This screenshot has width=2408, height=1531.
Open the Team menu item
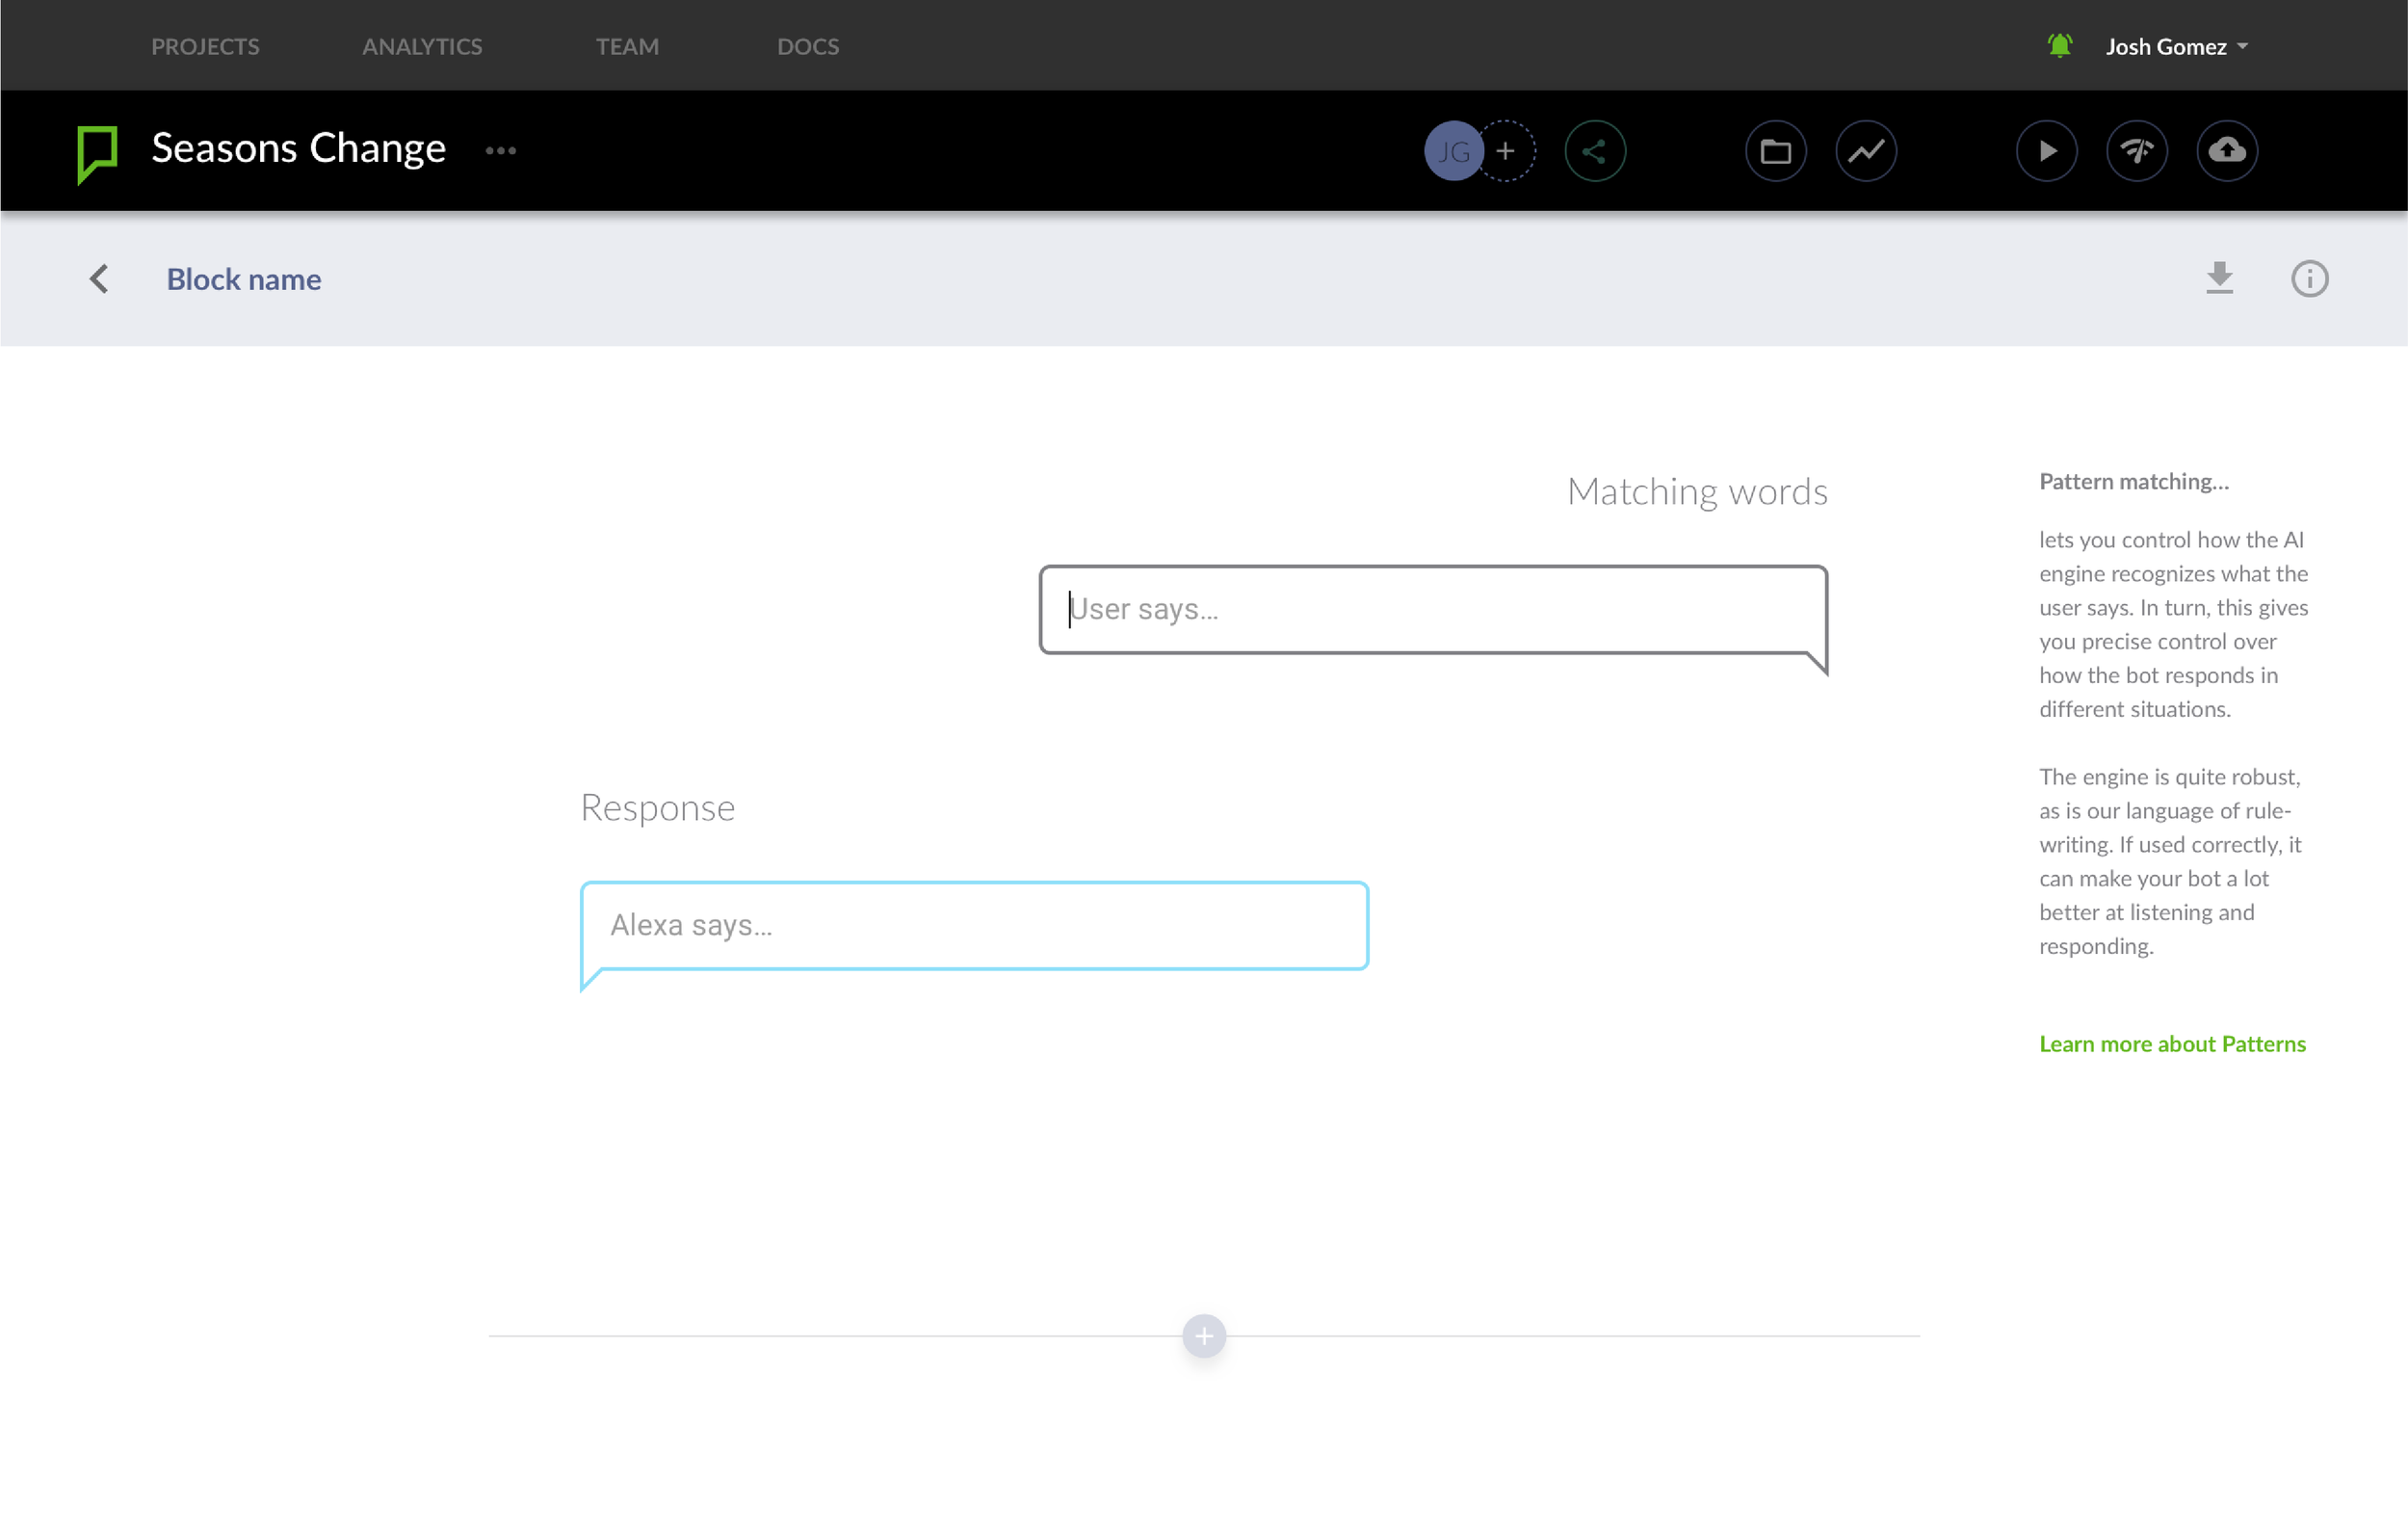point(627,47)
